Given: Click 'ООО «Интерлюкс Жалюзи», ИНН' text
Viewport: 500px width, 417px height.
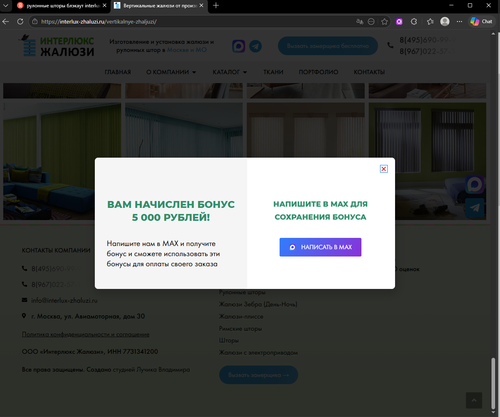Looking at the screenshot, I should (90, 352).
